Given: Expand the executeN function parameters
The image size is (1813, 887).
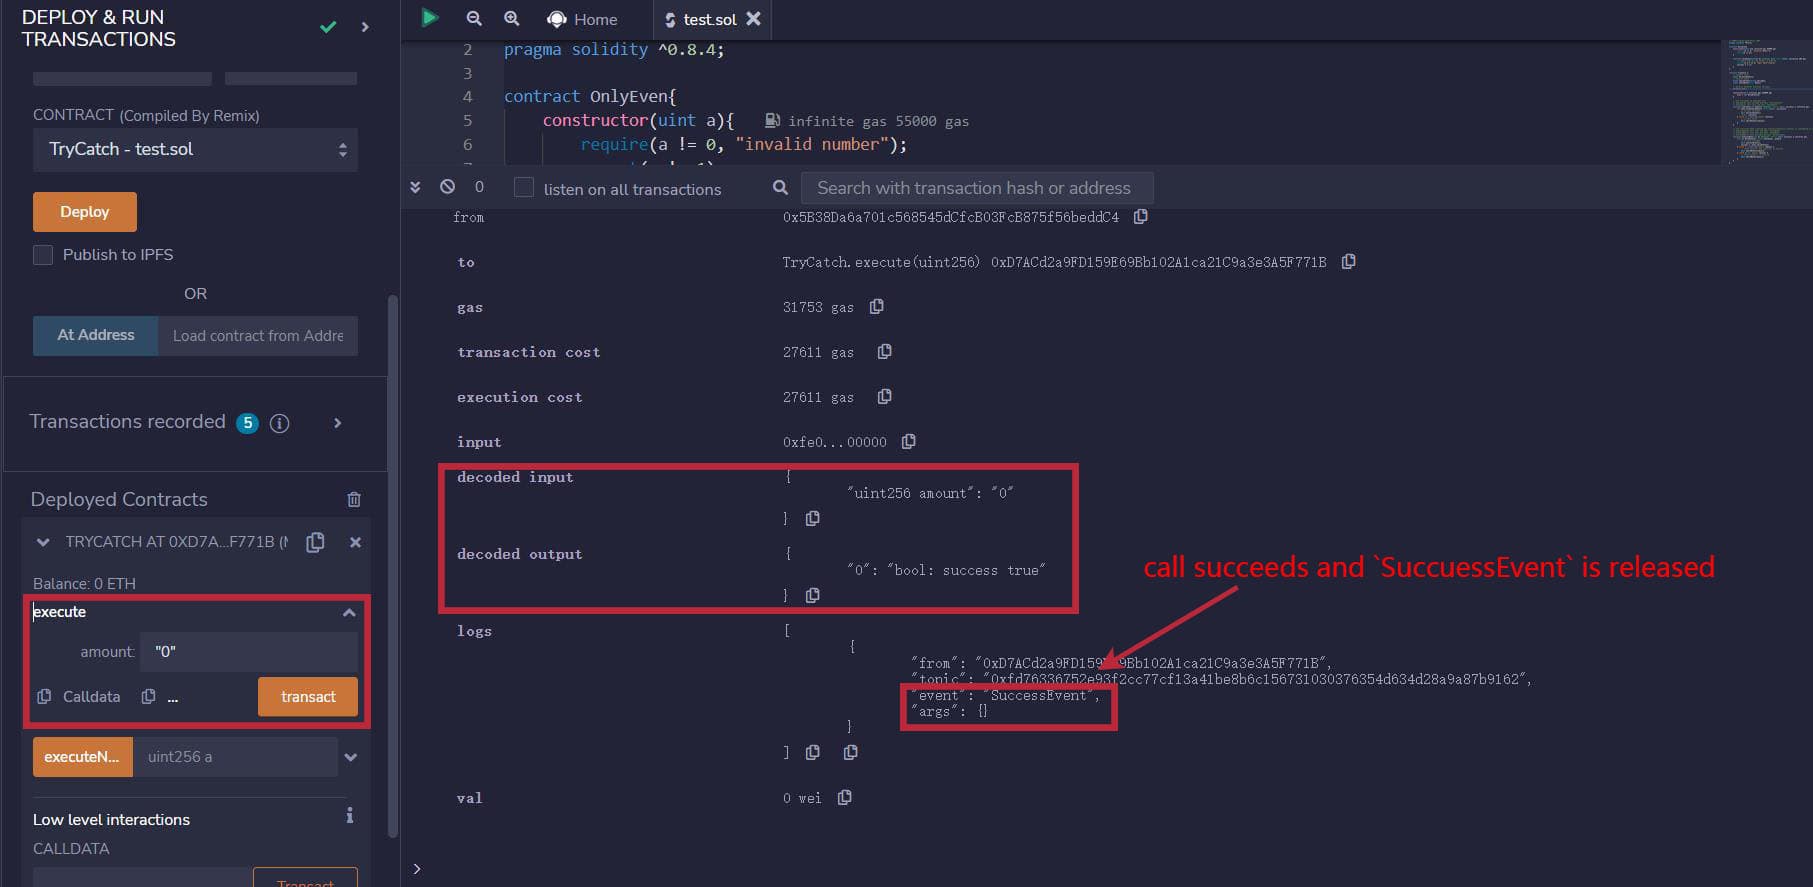Looking at the screenshot, I should click(350, 757).
